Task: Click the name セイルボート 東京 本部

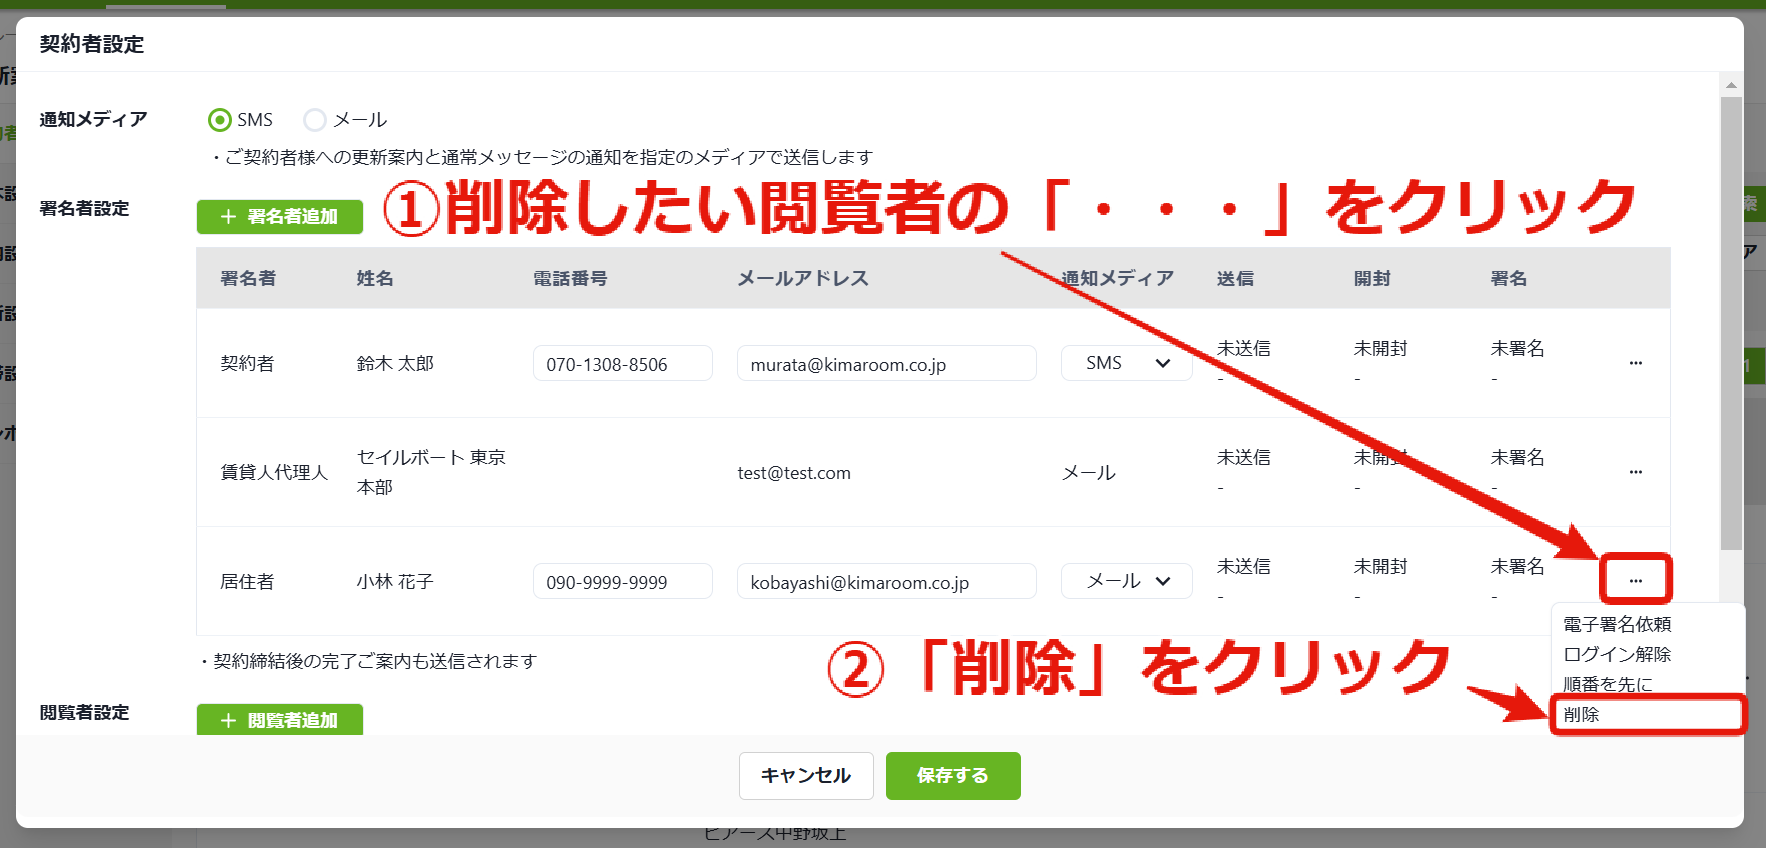Action: click(431, 472)
